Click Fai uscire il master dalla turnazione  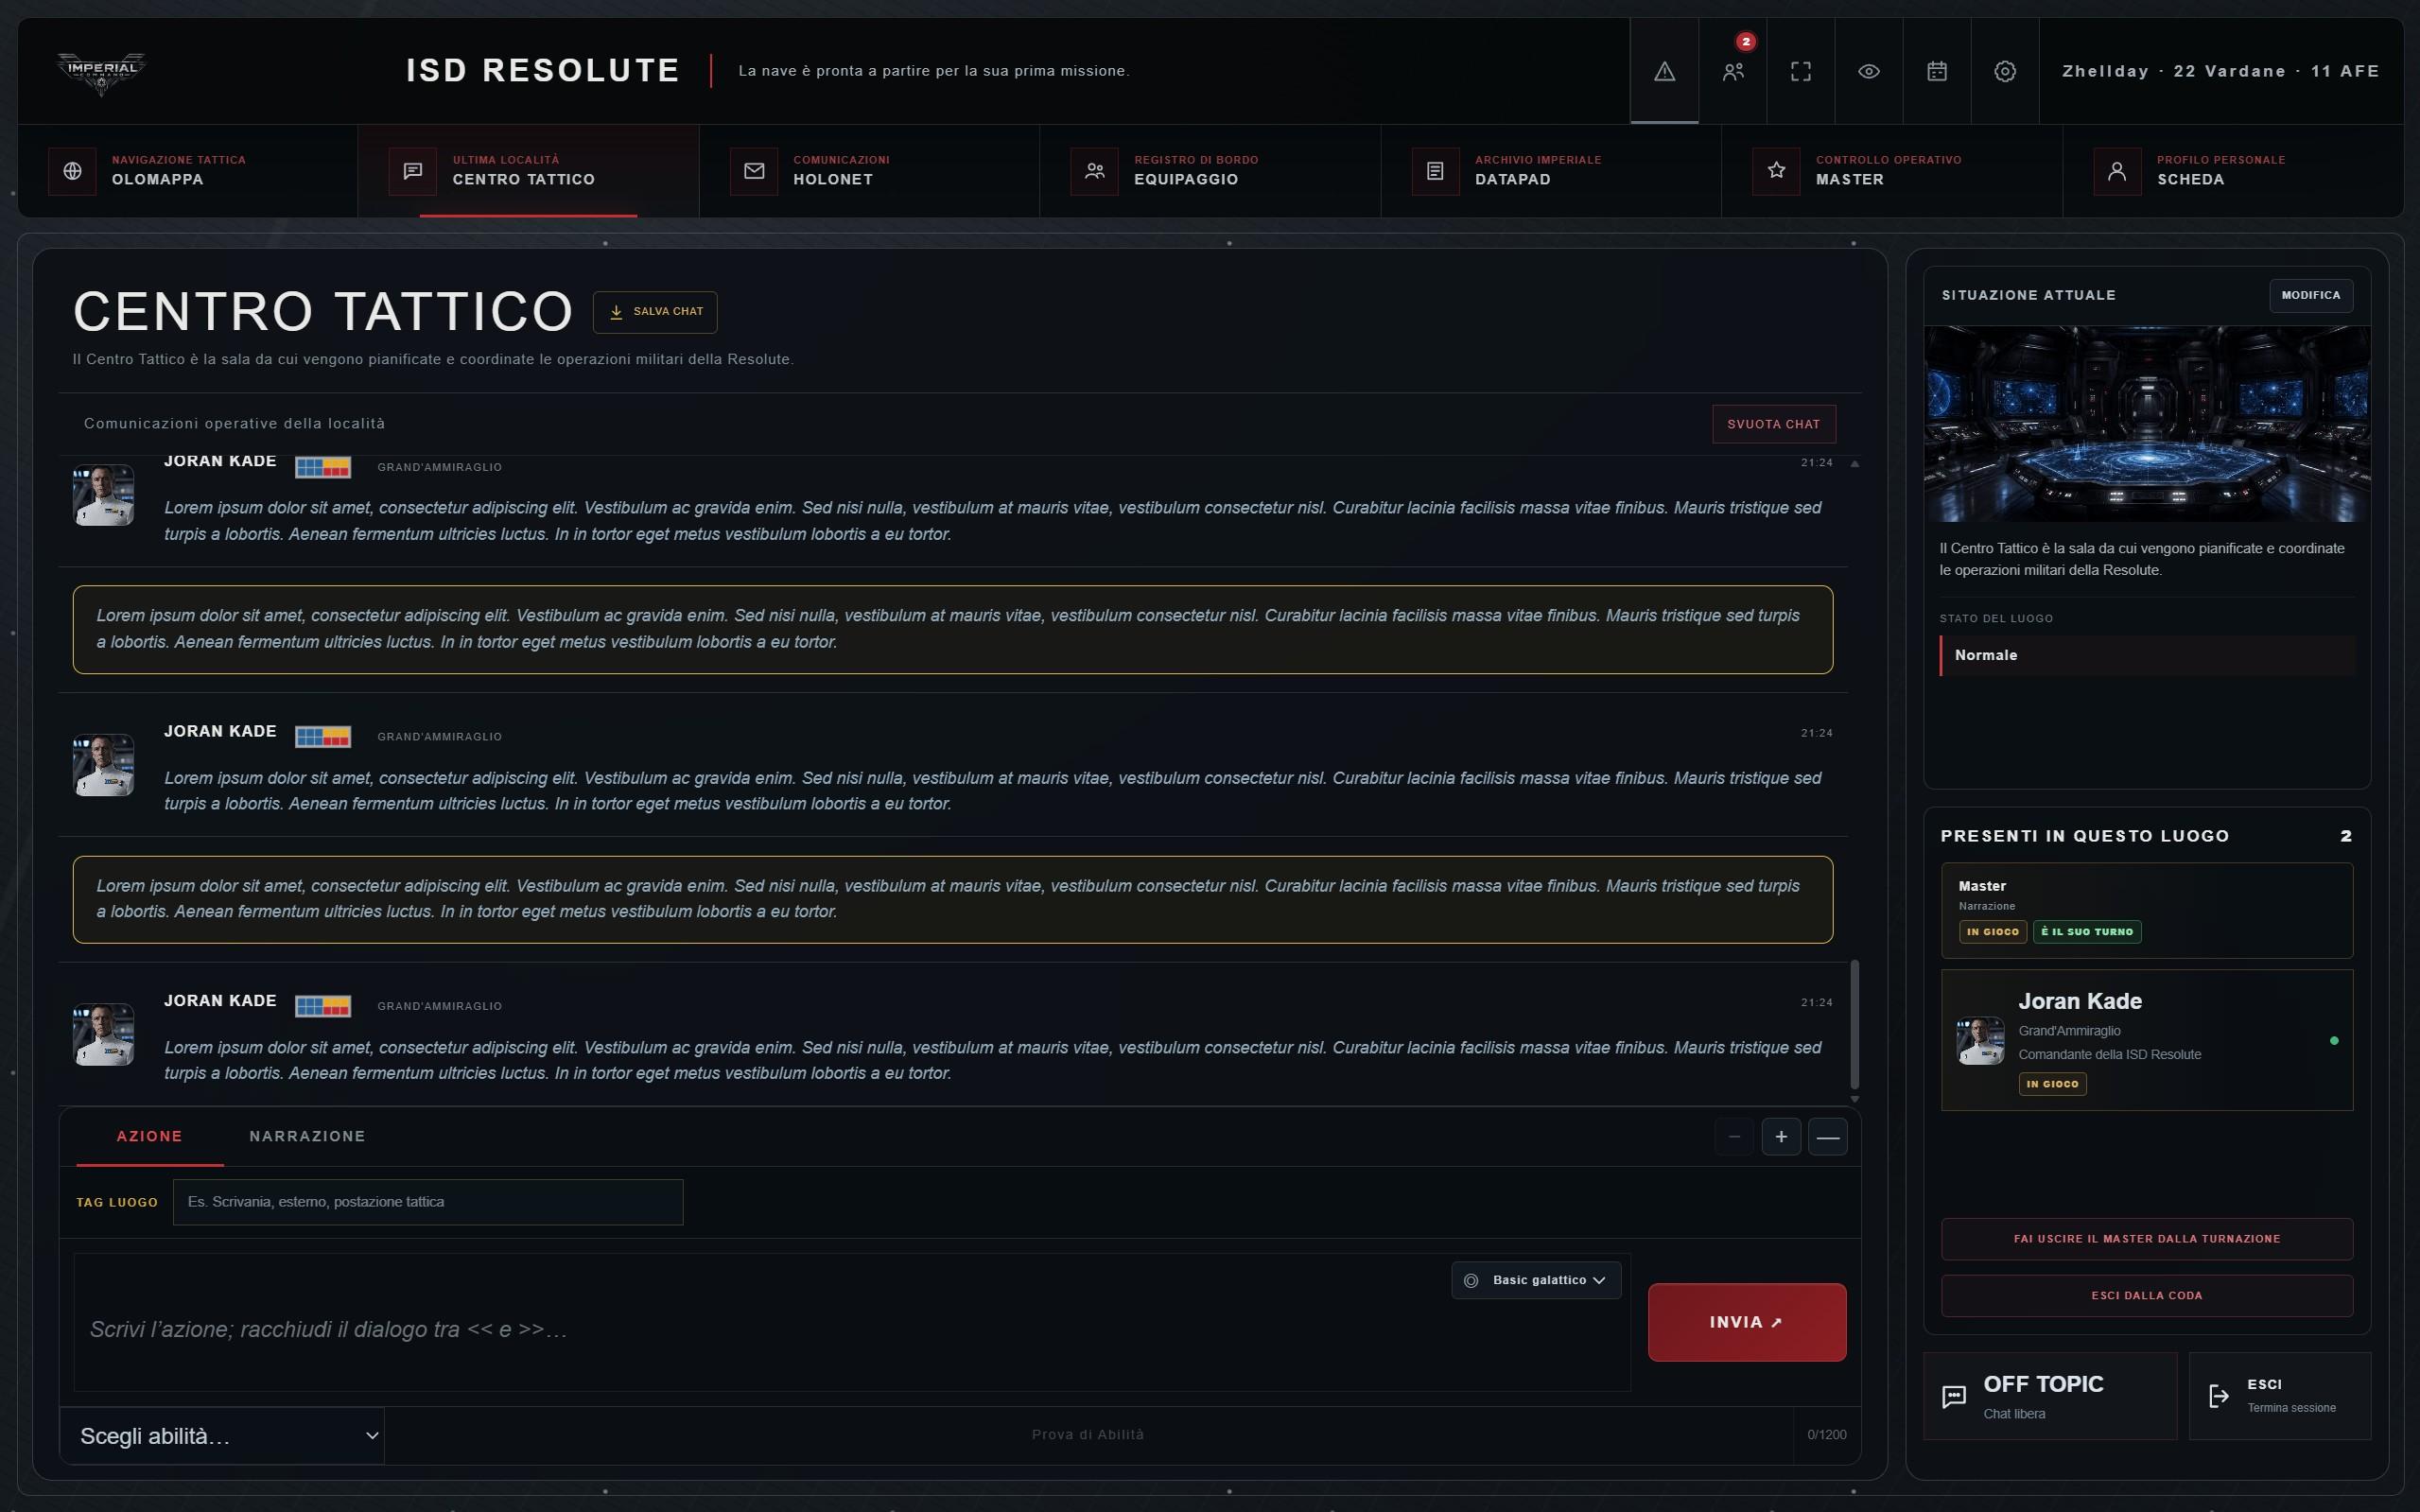coord(2147,1239)
